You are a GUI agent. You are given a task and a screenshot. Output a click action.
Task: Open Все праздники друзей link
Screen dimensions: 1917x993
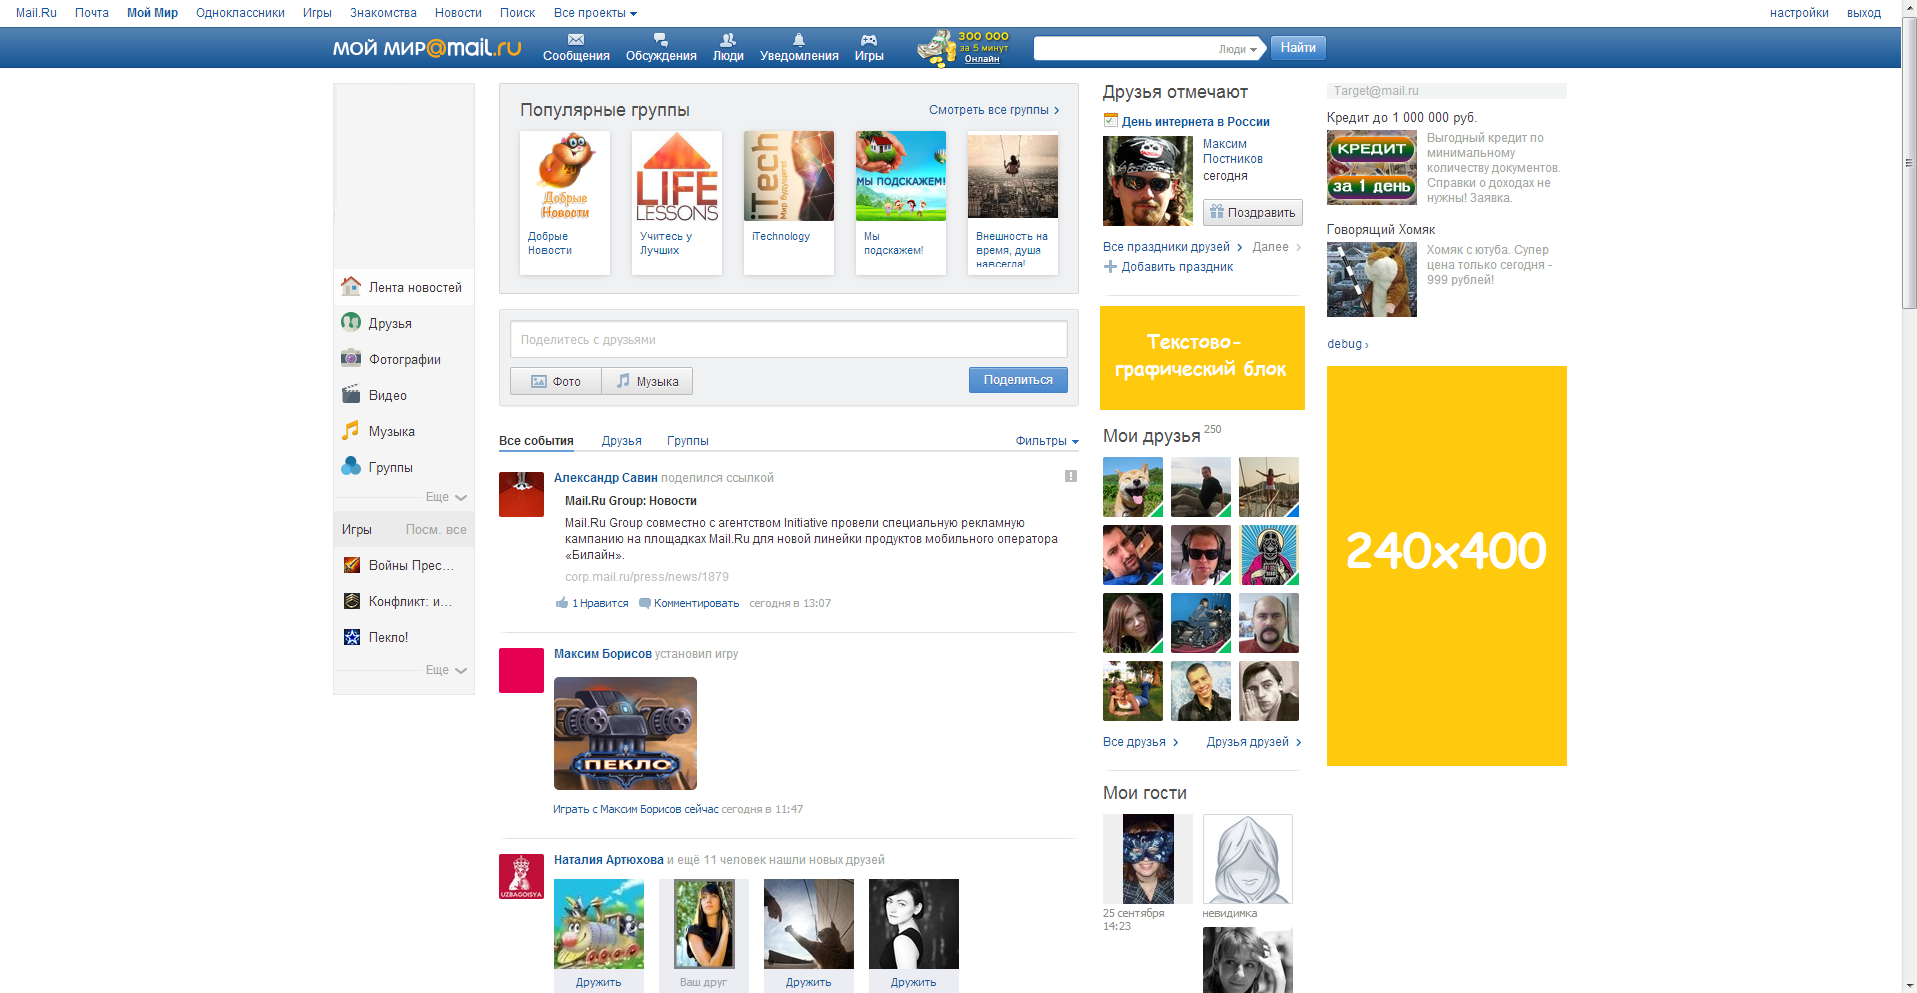(1172, 247)
